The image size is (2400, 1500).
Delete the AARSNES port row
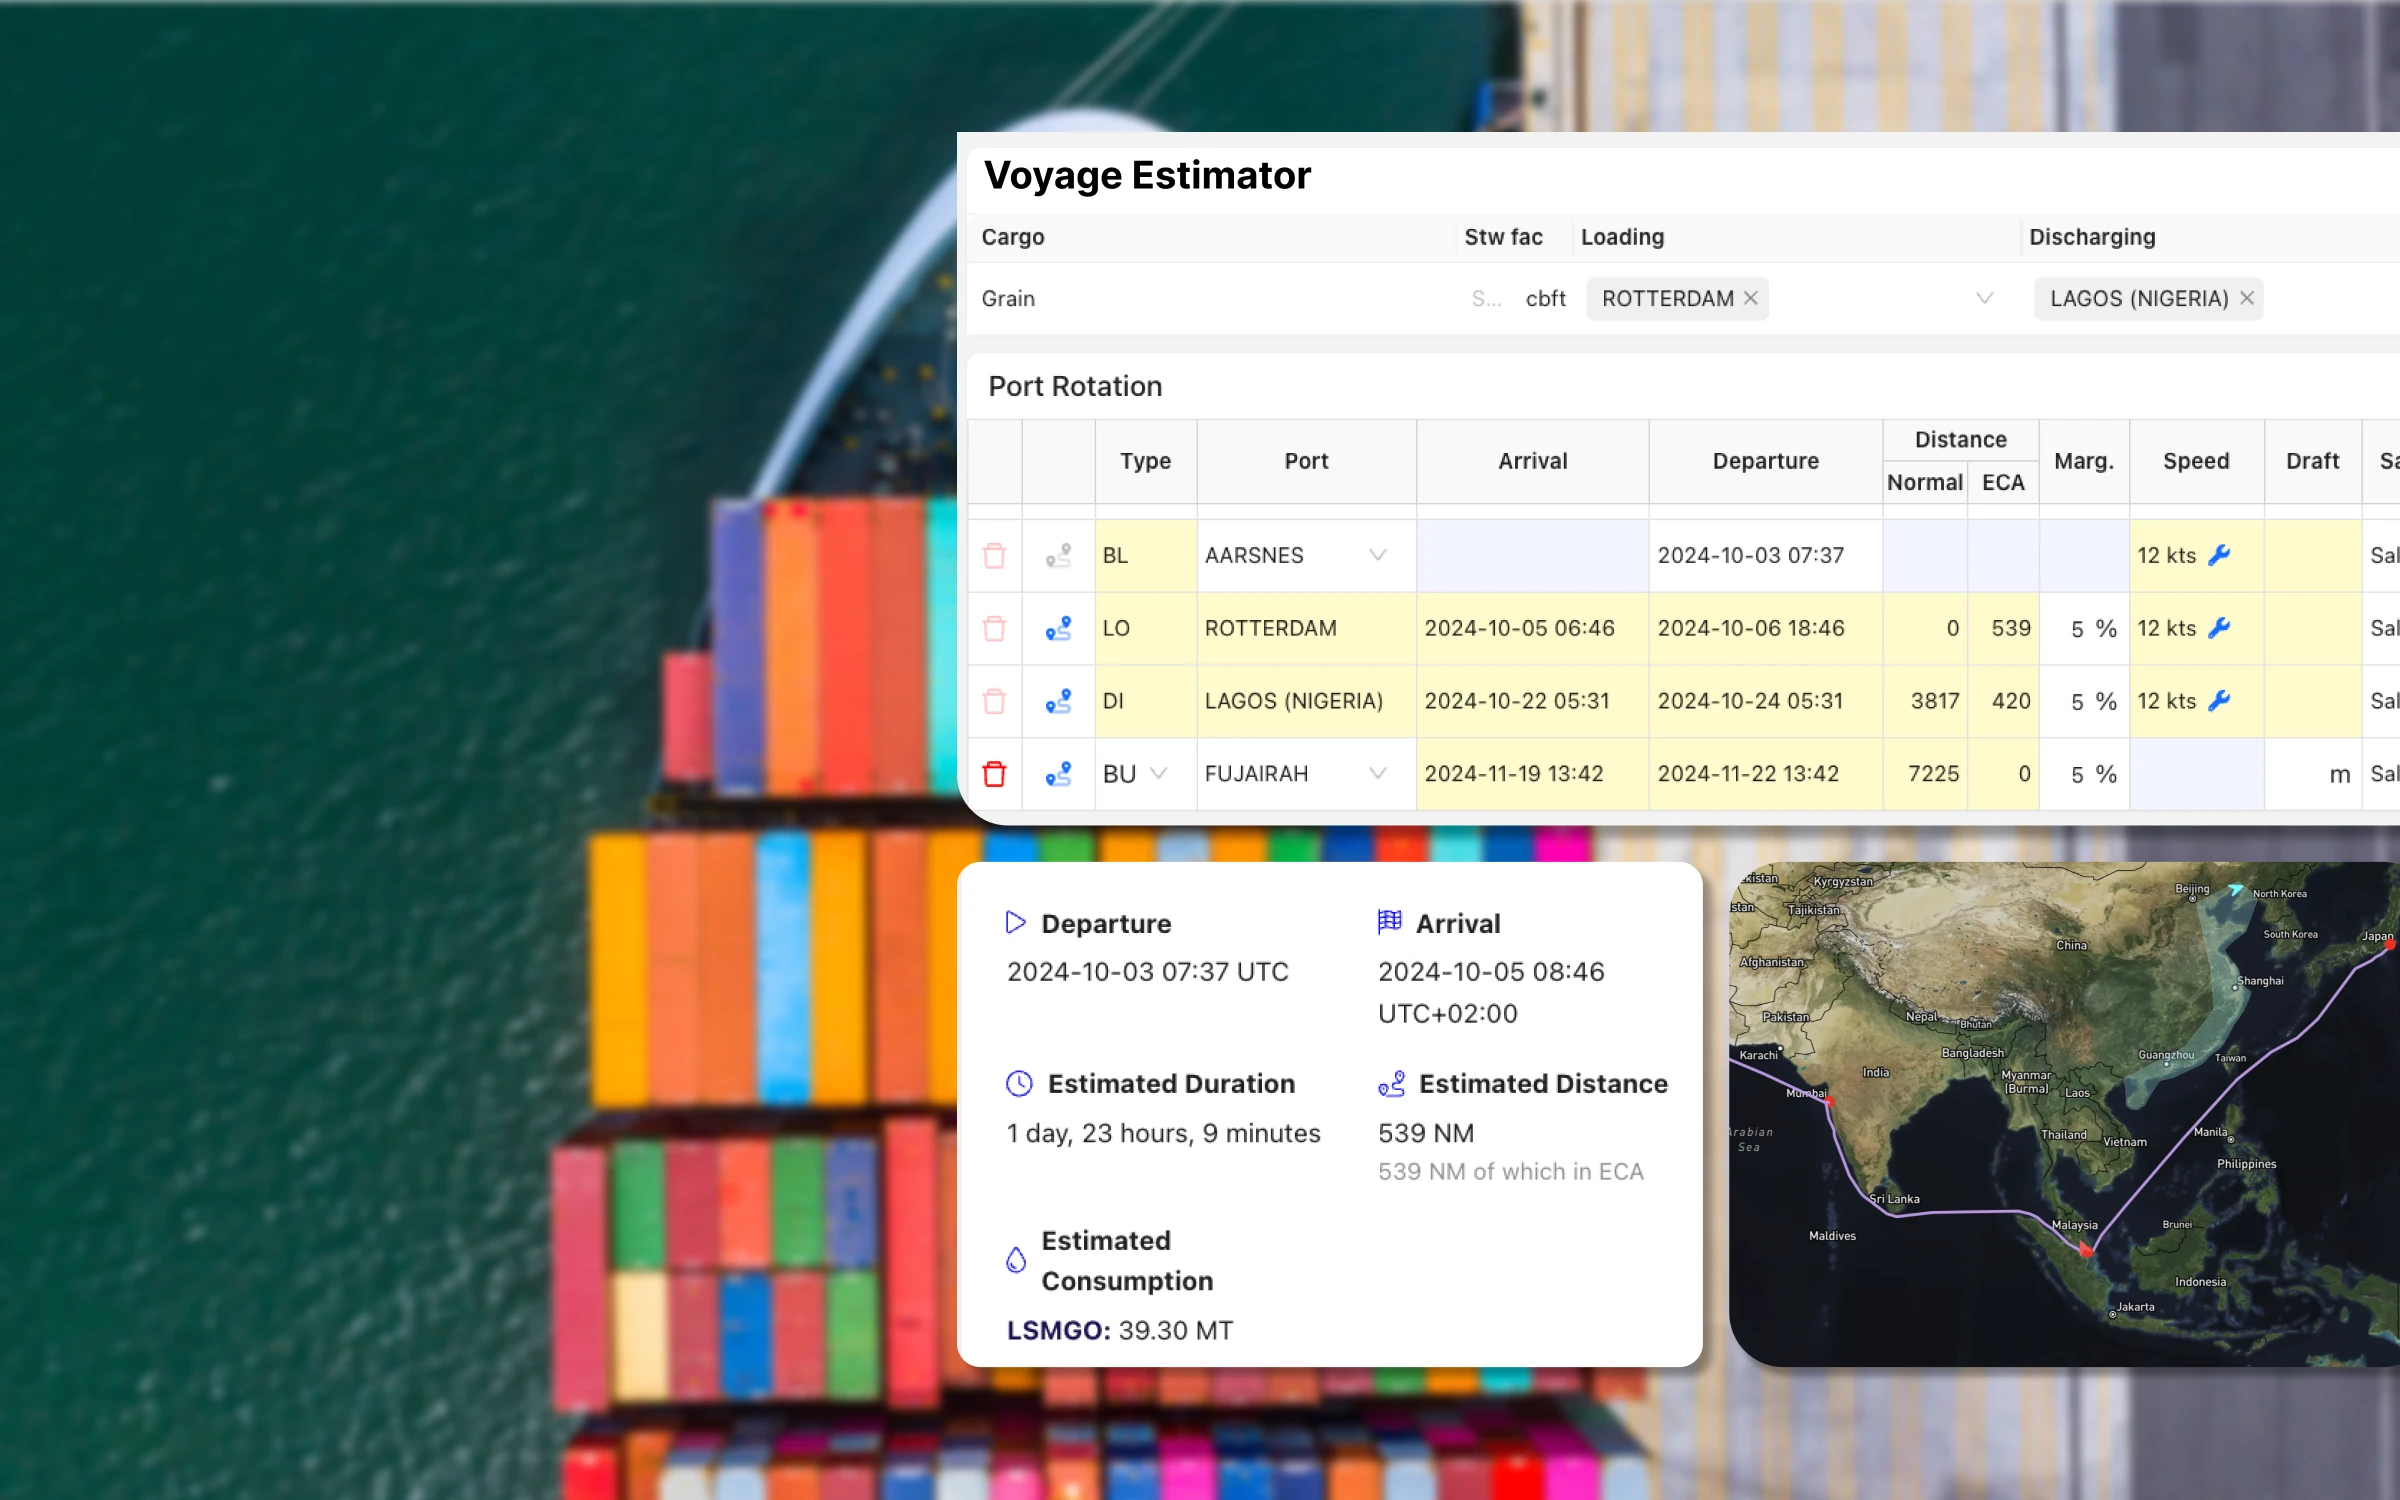pyautogui.click(x=994, y=556)
